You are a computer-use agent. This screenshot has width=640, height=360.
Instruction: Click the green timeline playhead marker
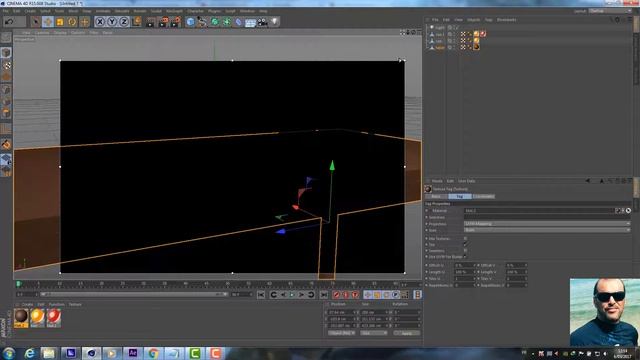(18, 284)
